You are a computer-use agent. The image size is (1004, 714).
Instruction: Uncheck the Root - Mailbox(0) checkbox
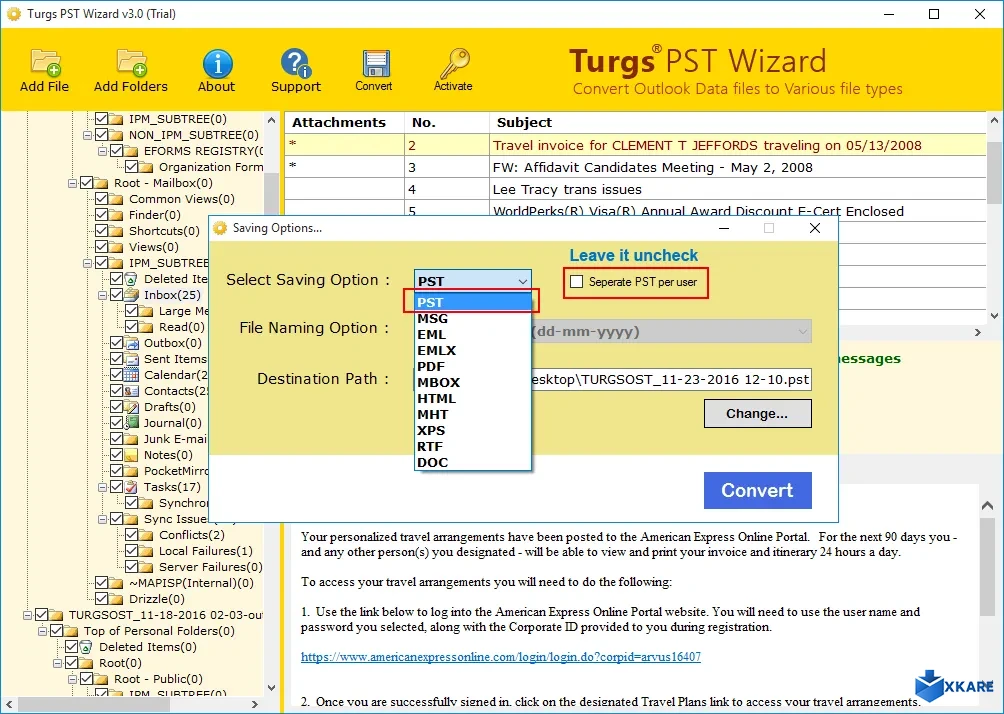click(x=86, y=183)
